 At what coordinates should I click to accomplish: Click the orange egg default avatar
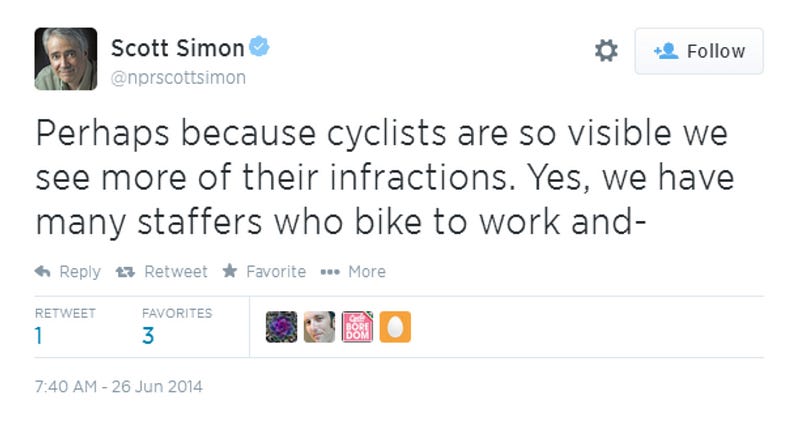click(395, 326)
